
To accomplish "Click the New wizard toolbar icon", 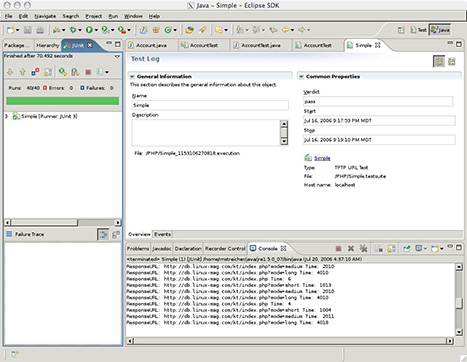I will pos(11,30).
